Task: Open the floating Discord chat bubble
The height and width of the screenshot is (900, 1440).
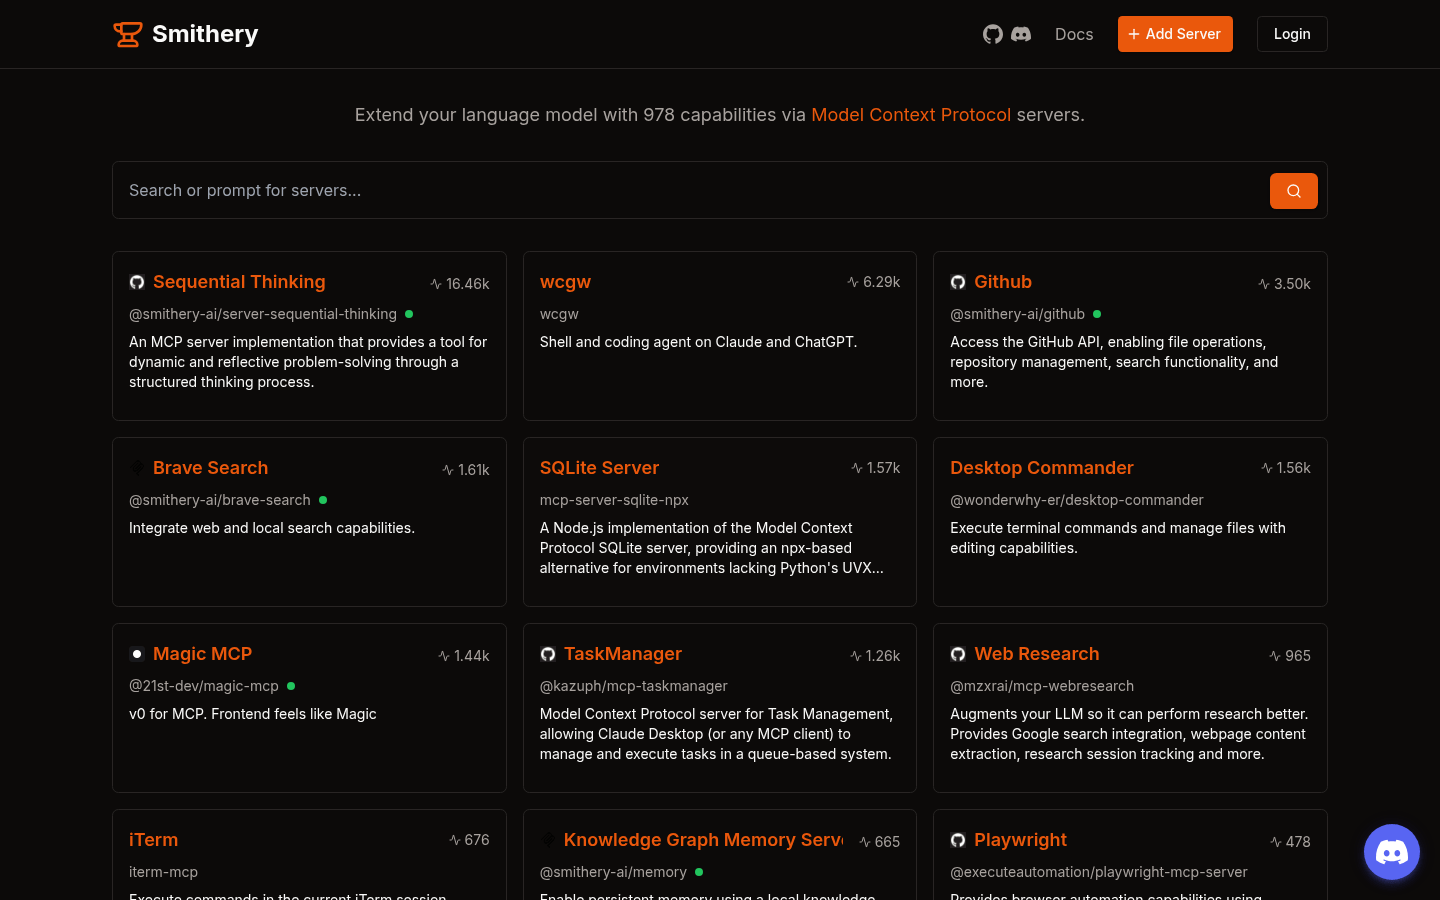Action: pyautogui.click(x=1391, y=852)
